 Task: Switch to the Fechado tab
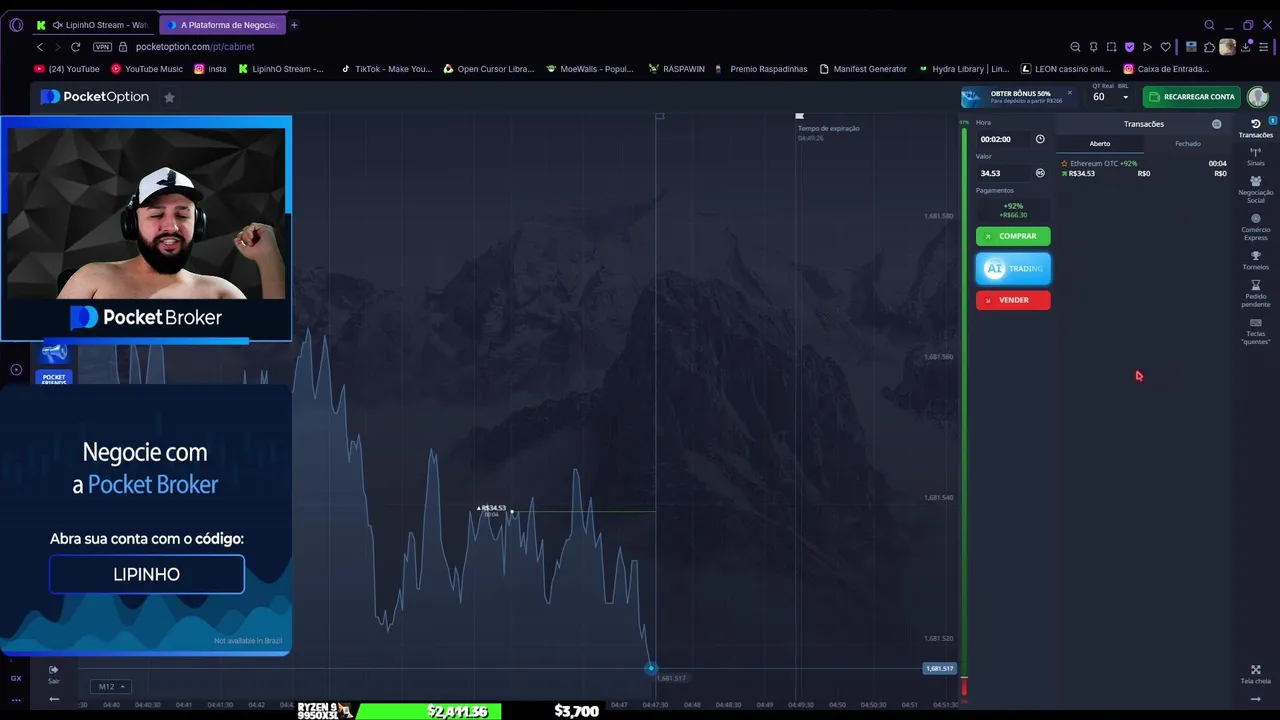(x=1188, y=144)
